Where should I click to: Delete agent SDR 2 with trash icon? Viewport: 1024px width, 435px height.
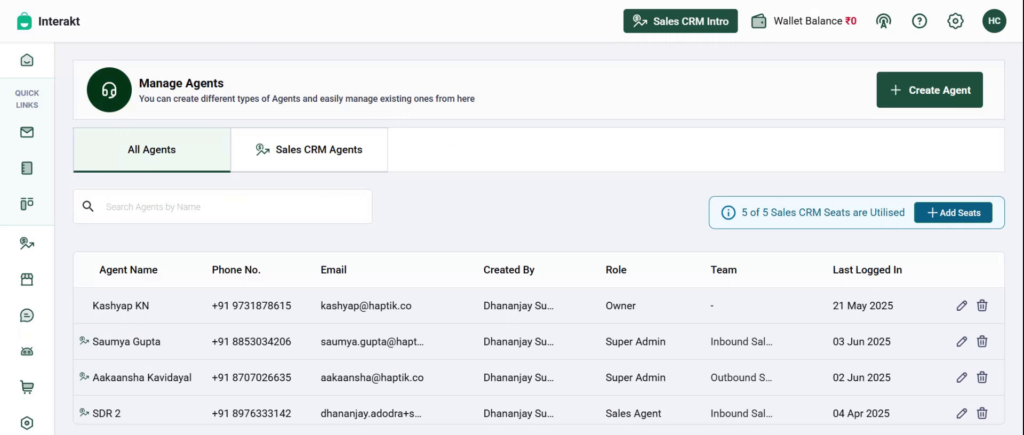(982, 413)
